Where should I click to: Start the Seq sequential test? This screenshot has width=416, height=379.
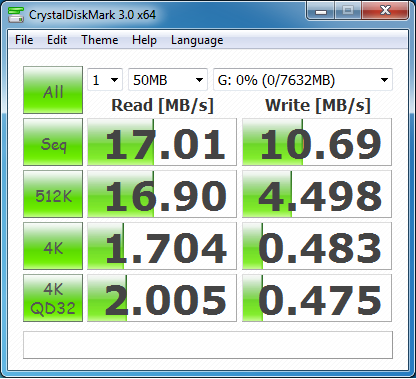(53, 142)
